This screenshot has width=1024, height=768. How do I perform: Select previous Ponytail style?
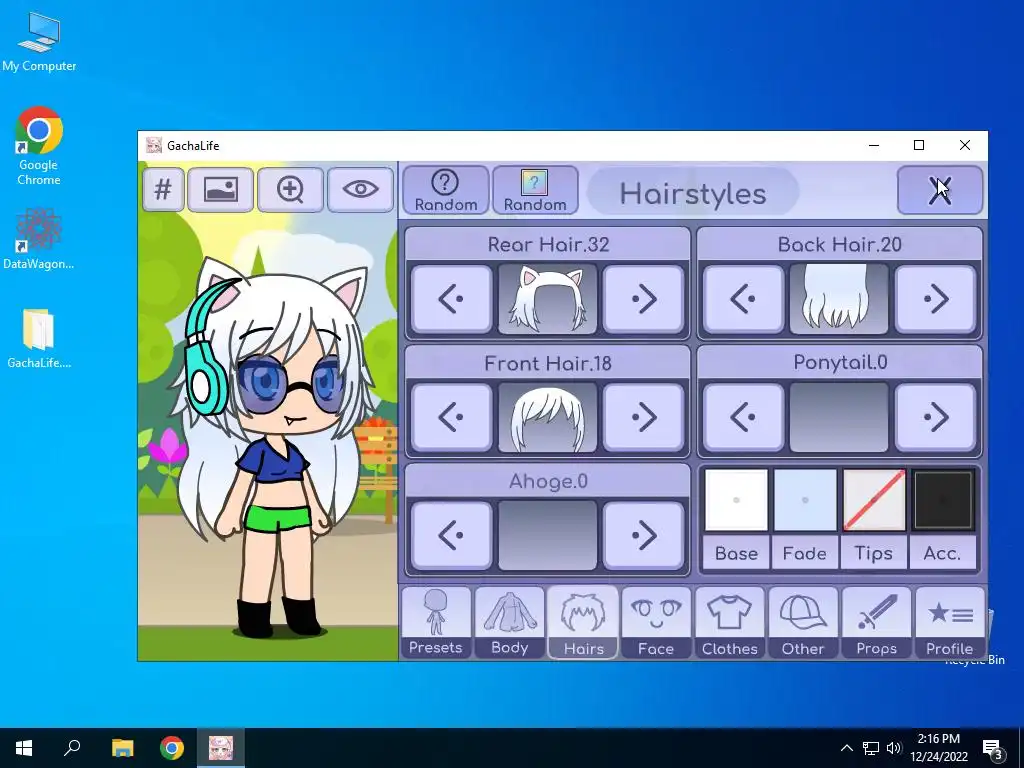[x=743, y=417]
